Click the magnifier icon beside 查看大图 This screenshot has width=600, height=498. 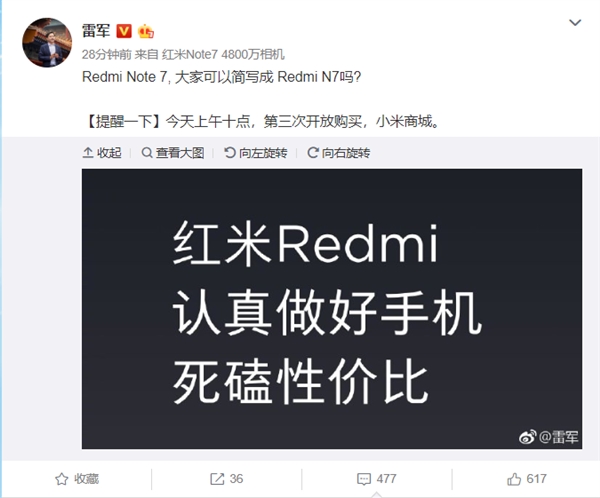(x=147, y=153)
